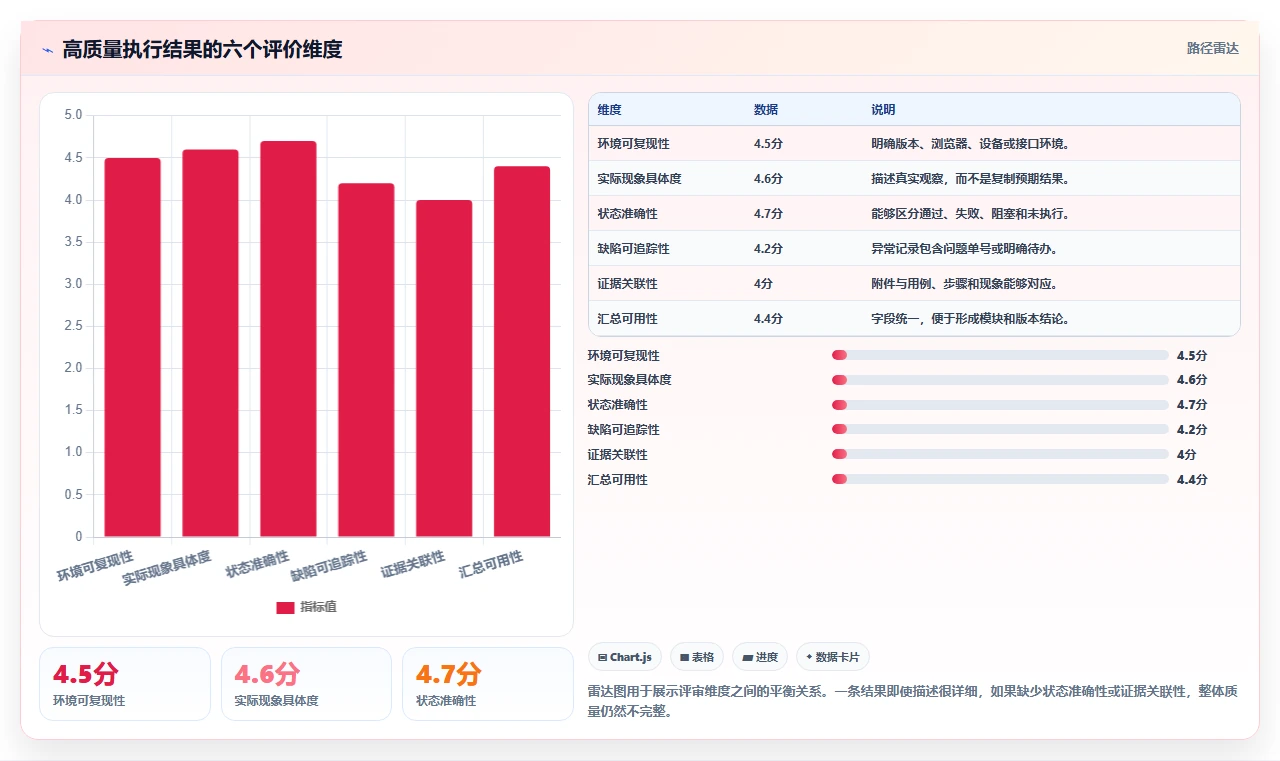
Task: Click the 缺陷可追踪性 label in the progress list
Action: point(624,430)
